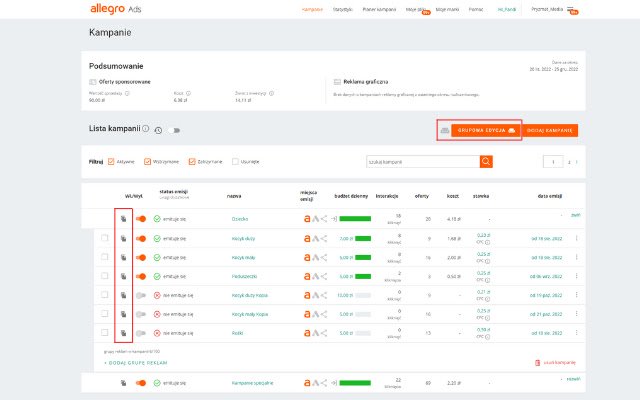Screen dimensions: 640x400
Task: Open the options menu for Kocyk mały
Action: 576,257
